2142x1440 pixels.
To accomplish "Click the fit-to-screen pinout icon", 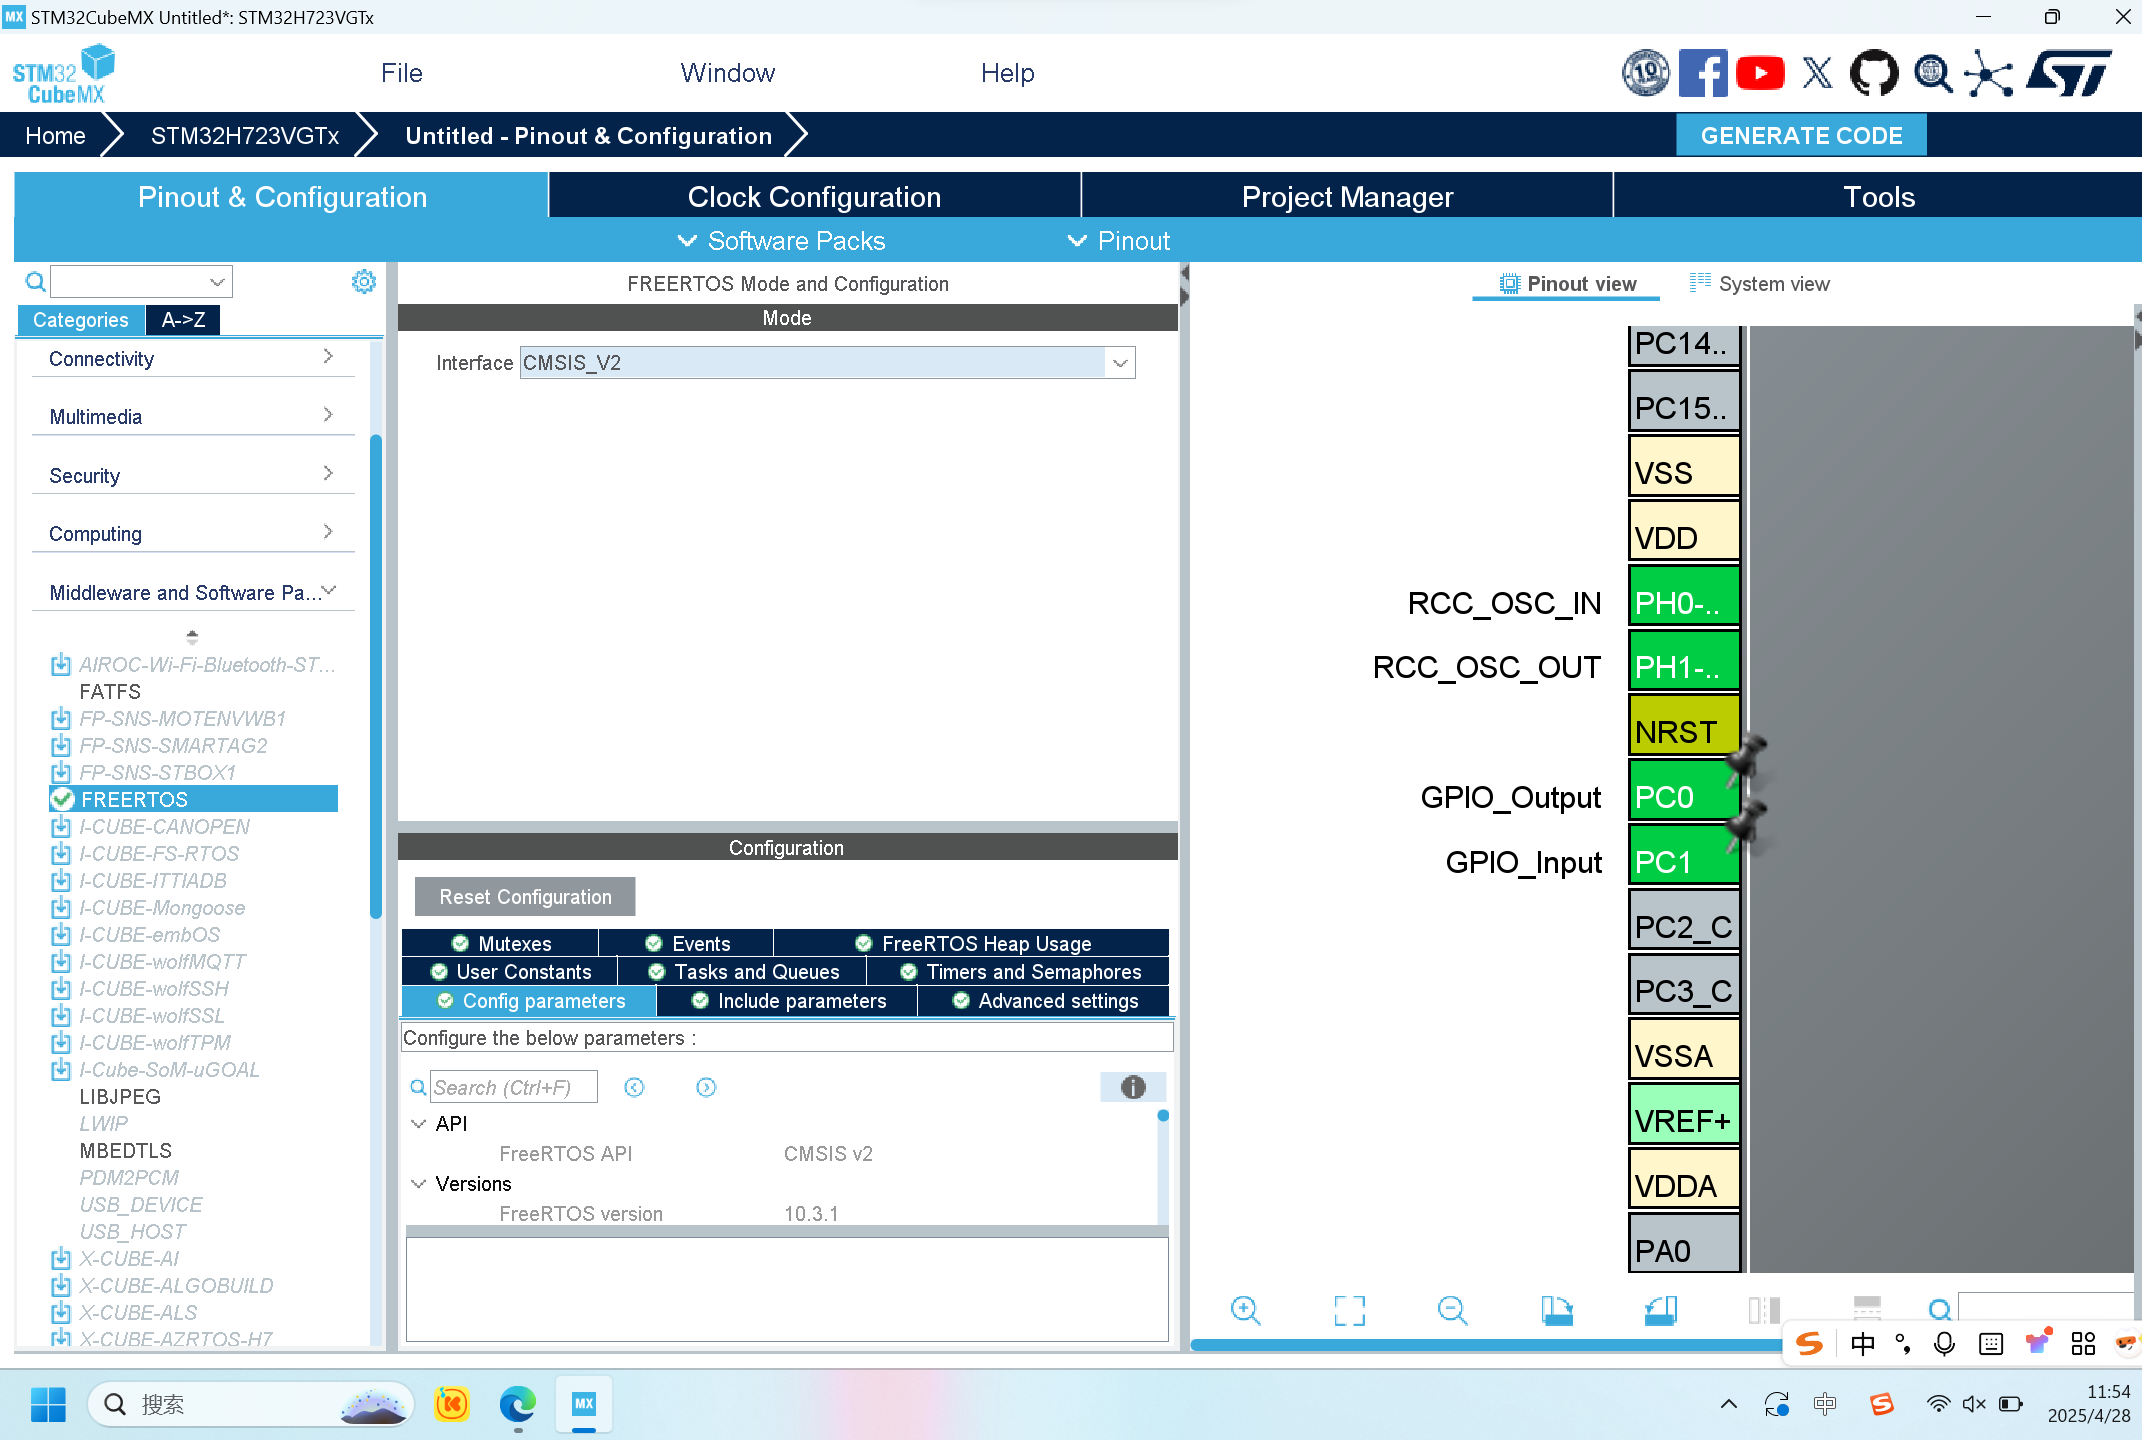I will (1349, 1310).
